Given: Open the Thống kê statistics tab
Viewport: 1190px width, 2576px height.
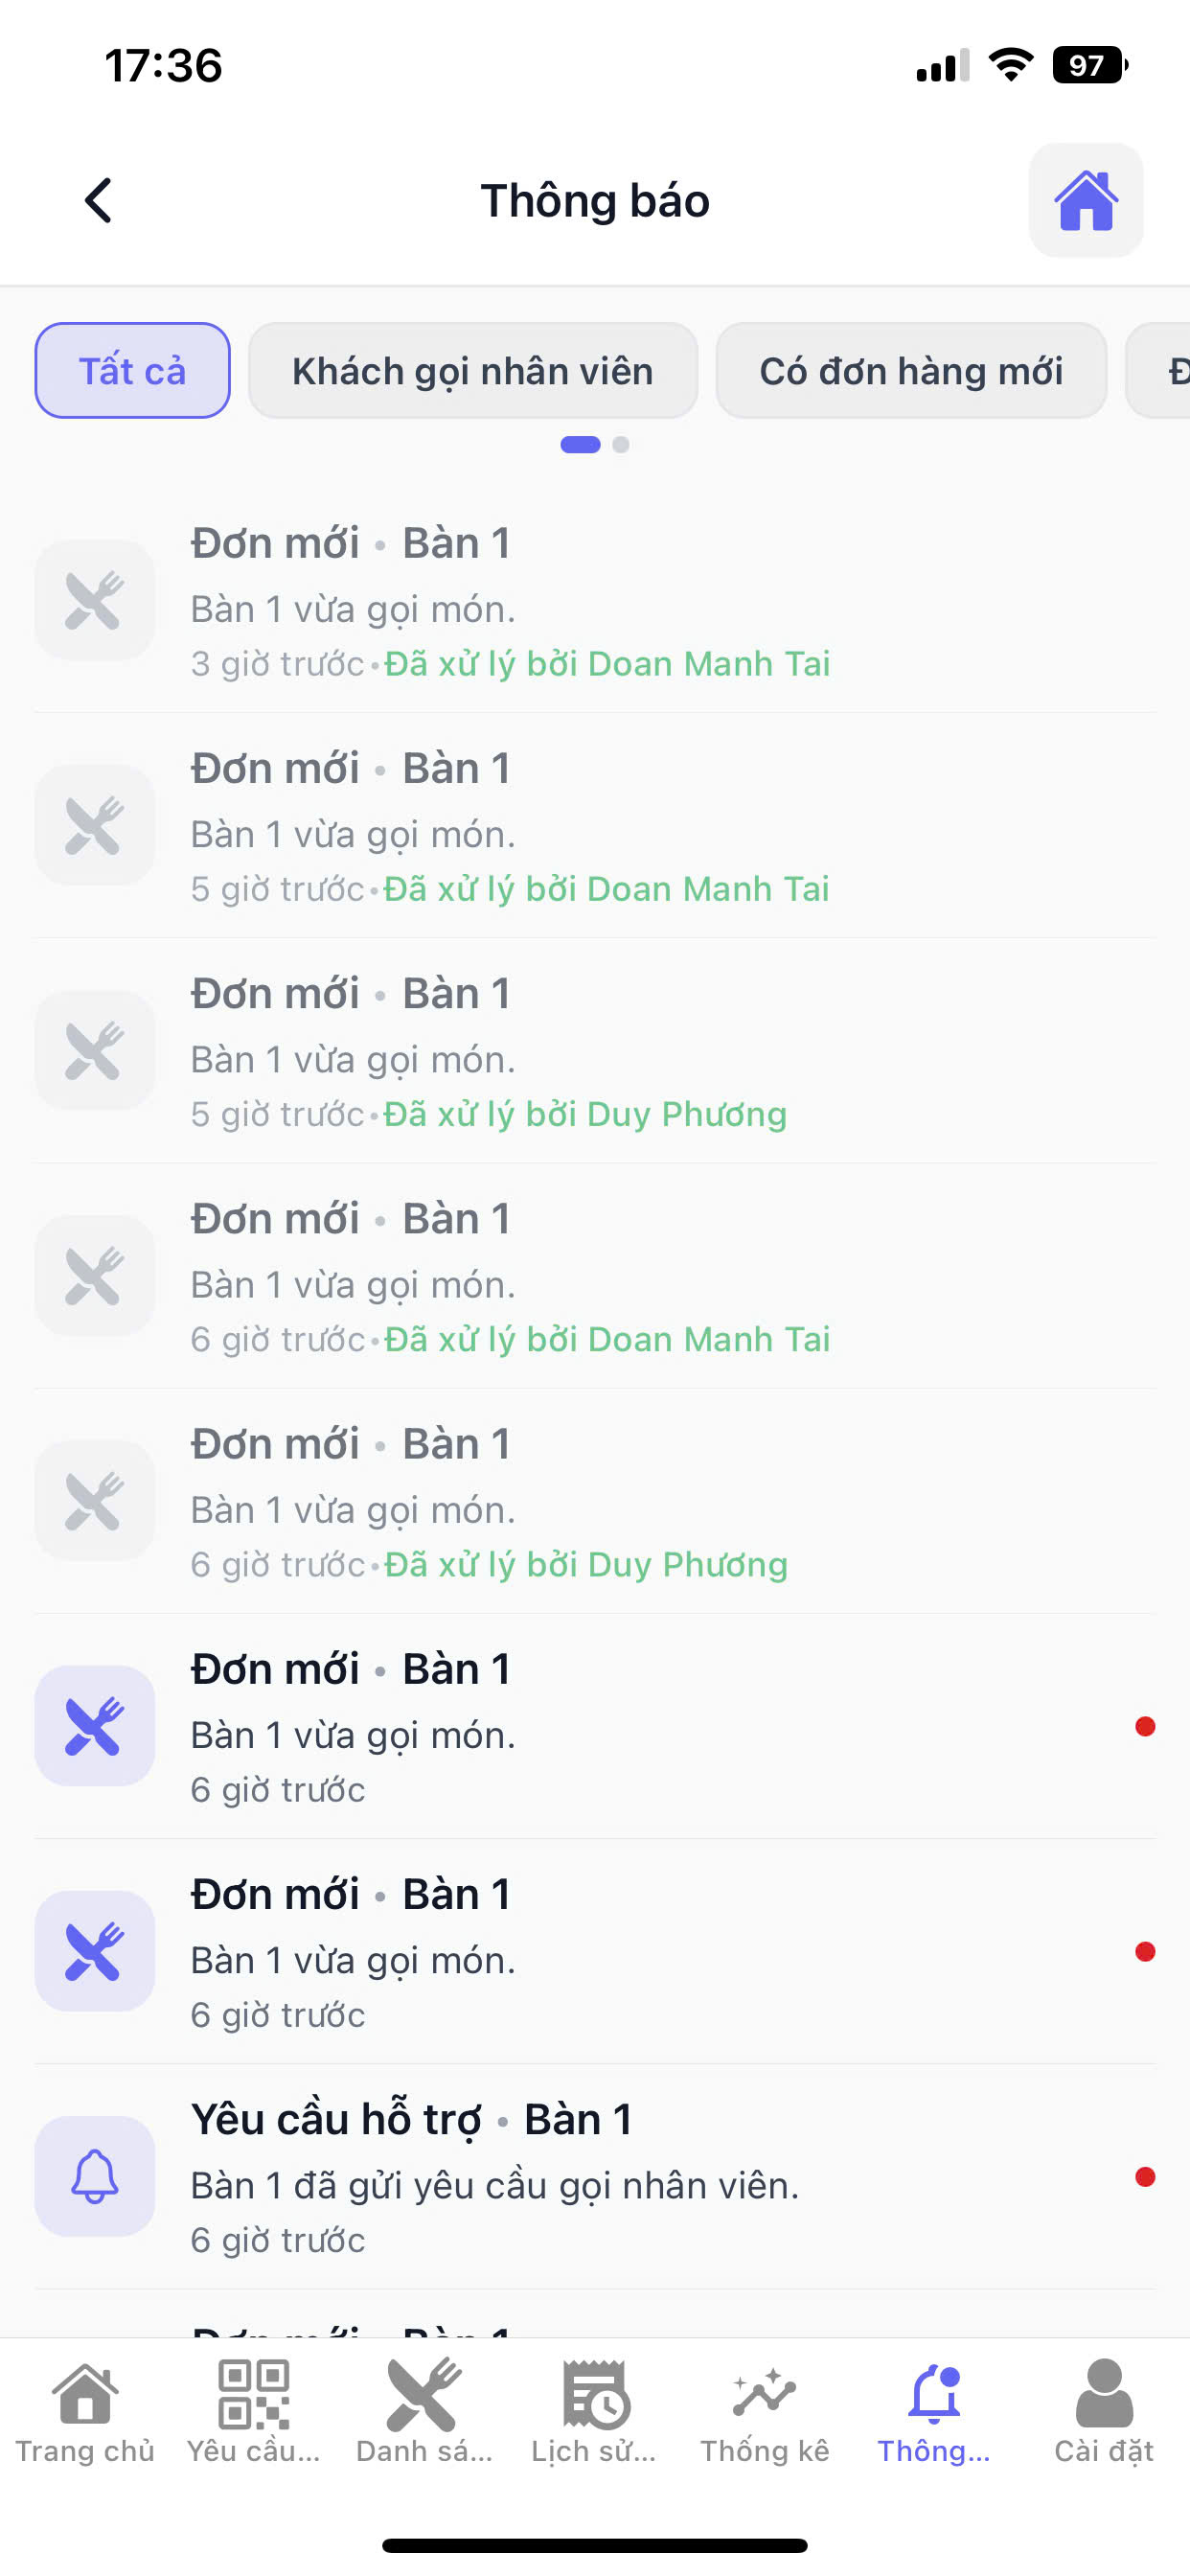Looking at the screenshot, I should 764,2411.
